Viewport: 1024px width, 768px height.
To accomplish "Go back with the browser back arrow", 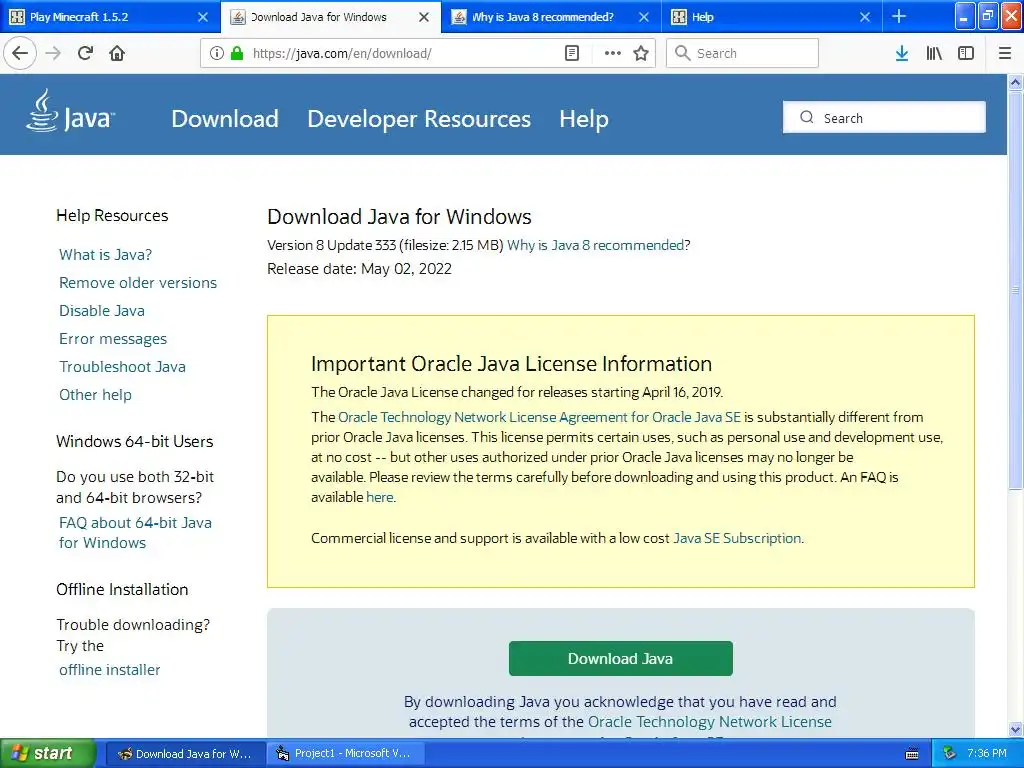I will (x=20, y=53).
